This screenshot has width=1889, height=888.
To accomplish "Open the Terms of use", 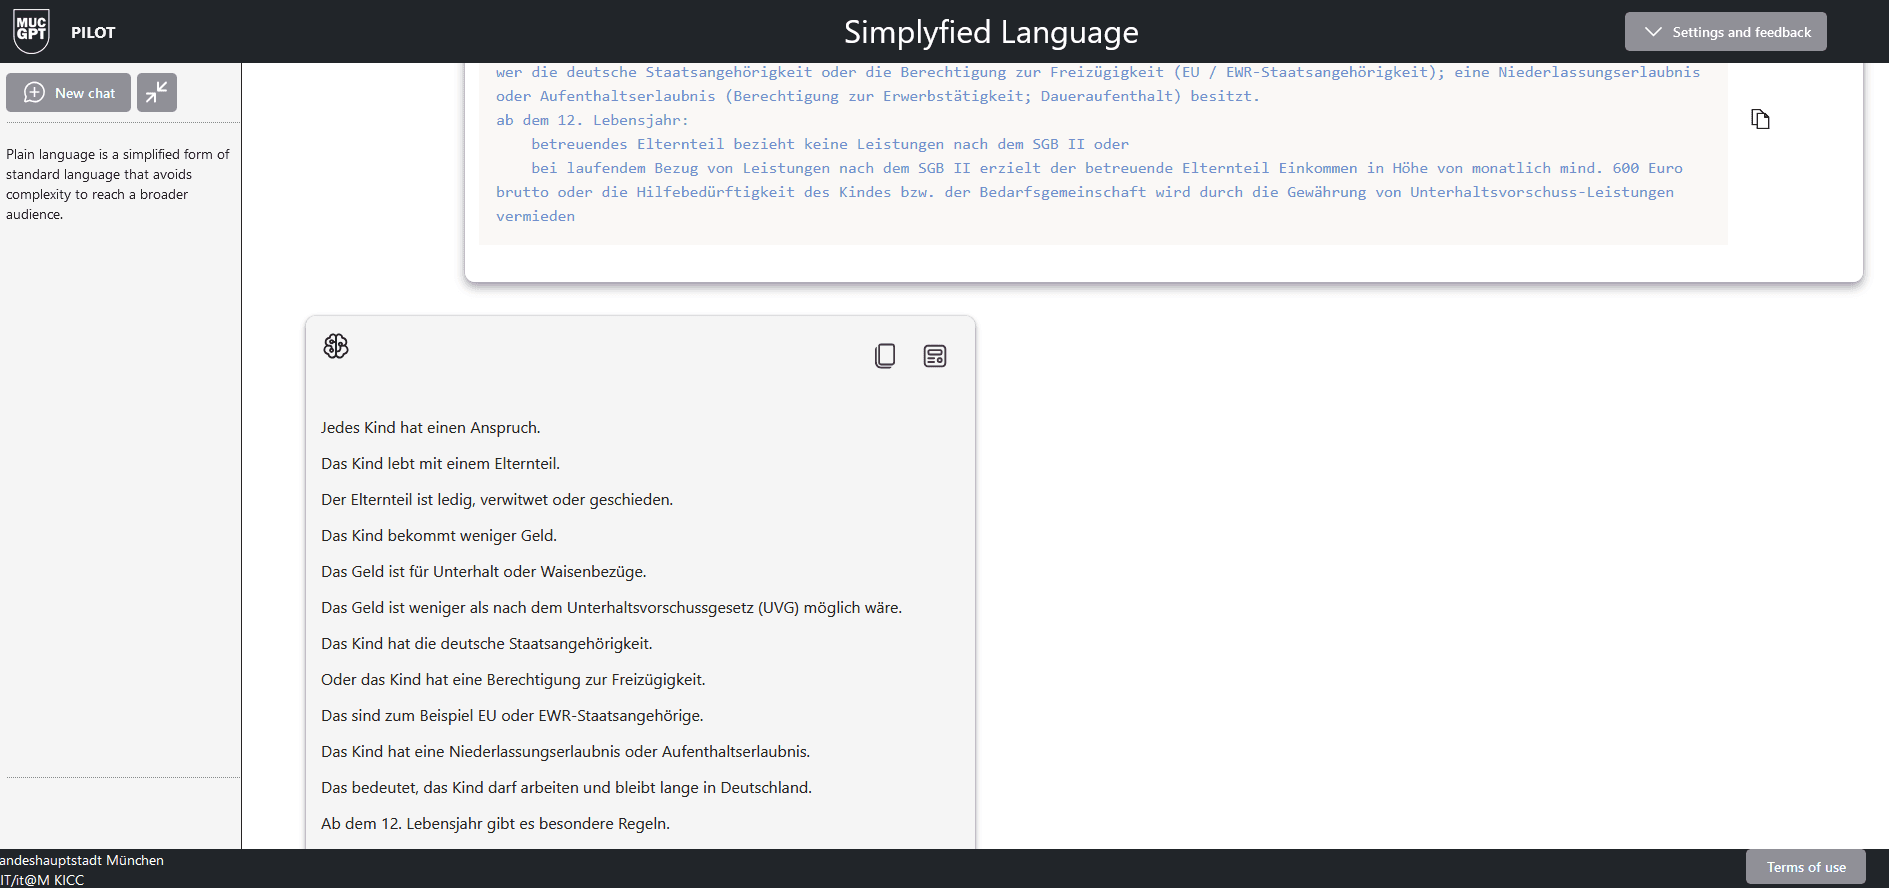I will (x=1805, y=867).
